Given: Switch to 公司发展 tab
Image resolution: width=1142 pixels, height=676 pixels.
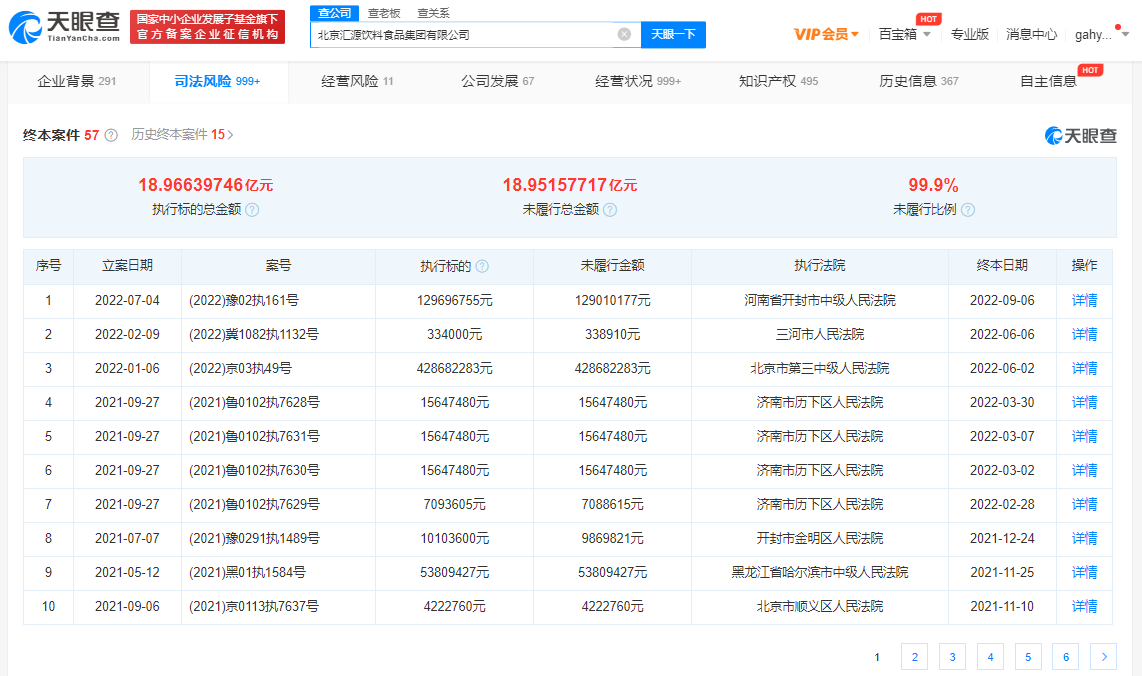Looking at the screenshot, I should tap(497, 81).
